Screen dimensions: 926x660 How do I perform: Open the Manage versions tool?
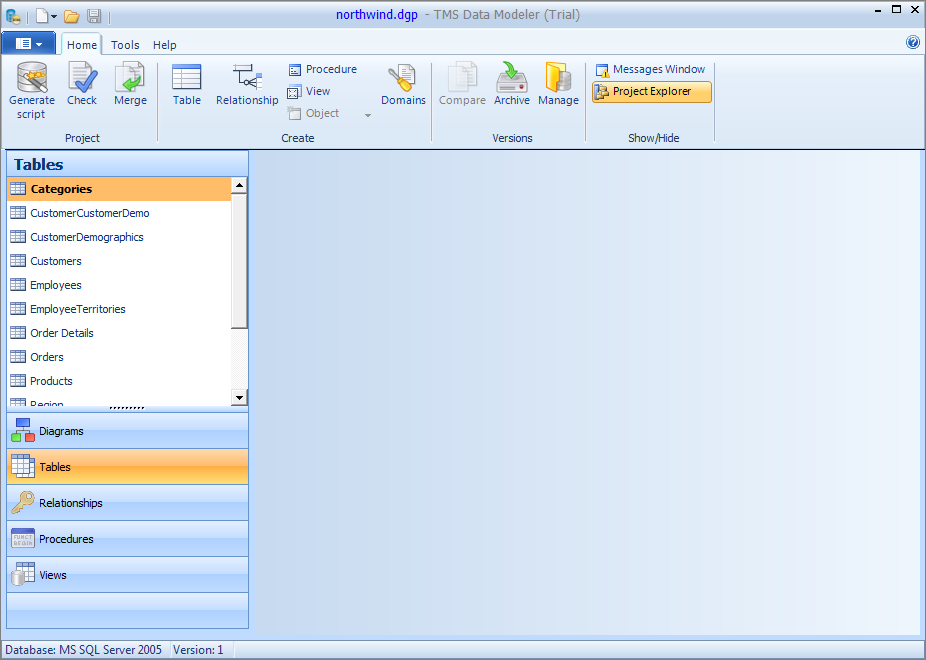(x=558, y=84)
